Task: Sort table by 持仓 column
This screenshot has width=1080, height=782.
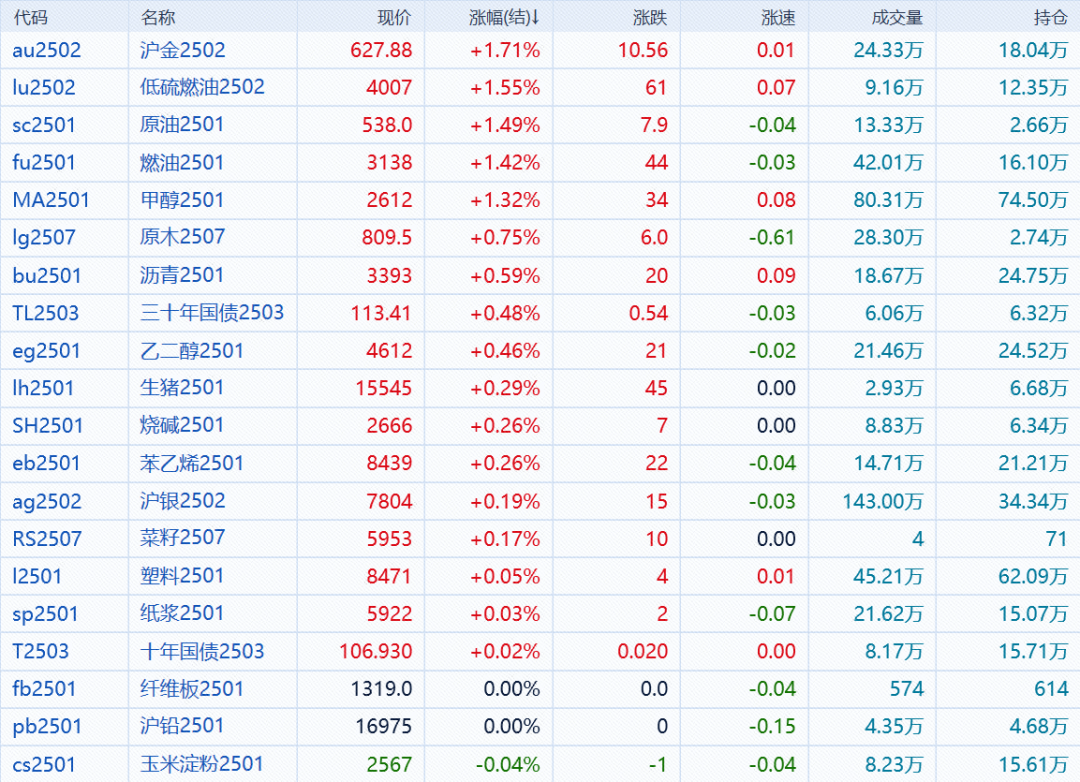Action: [x=1050, y=17]
